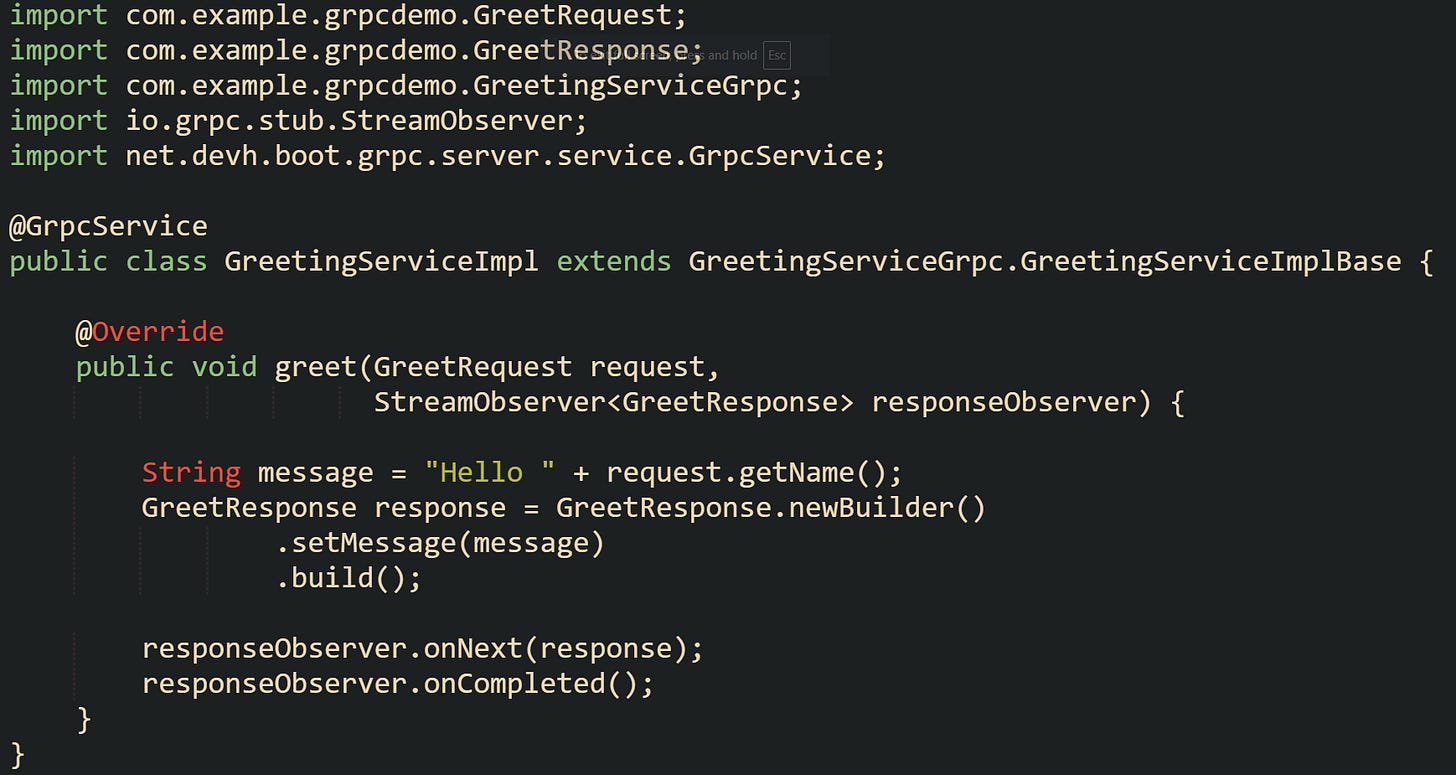Click the "Hello " string literal
This screenshot has width=1456, height=775.
(x=490, y=471)
